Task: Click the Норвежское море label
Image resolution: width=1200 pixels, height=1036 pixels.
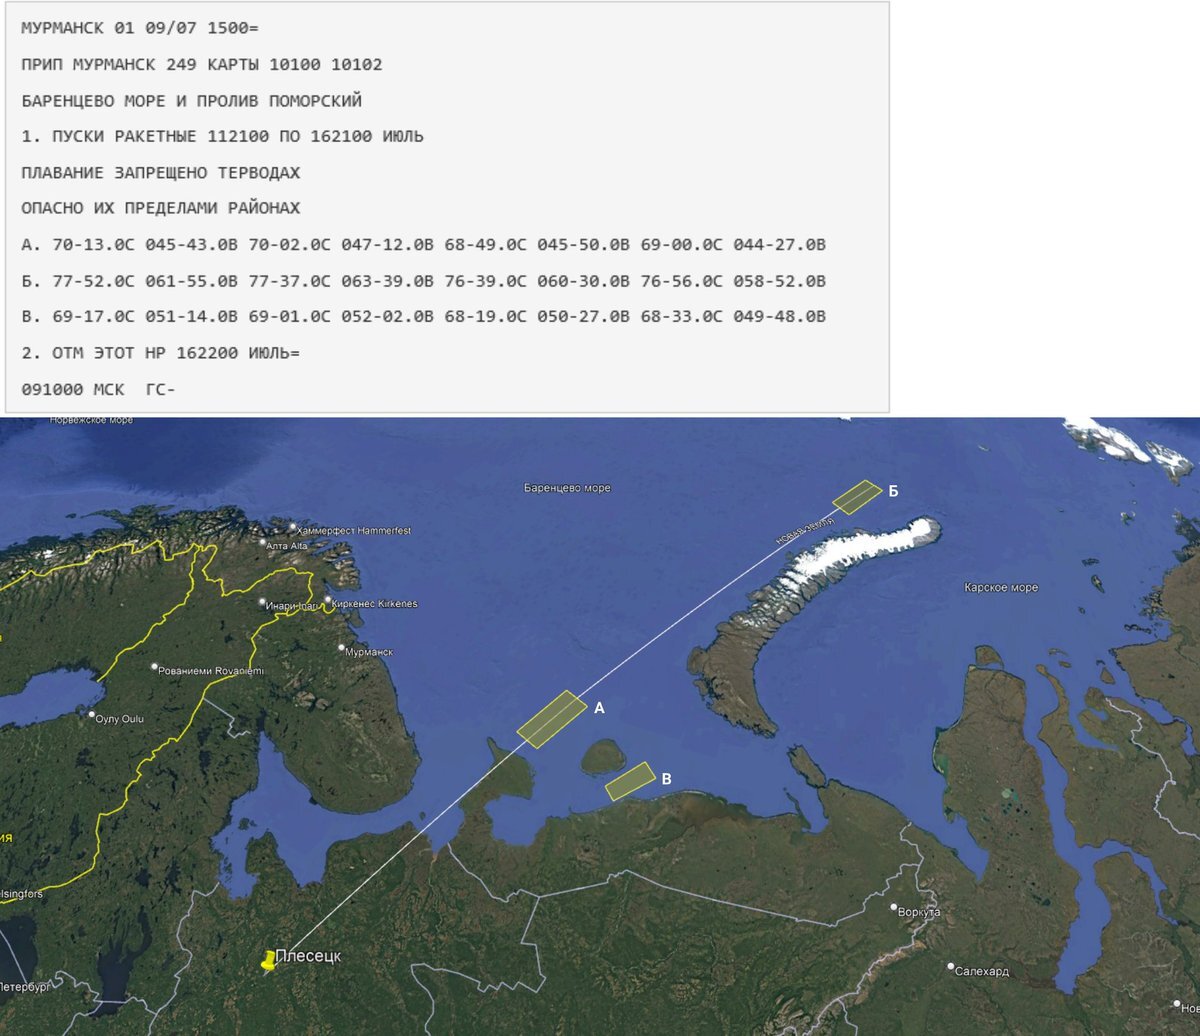Action: pos(91,421)
